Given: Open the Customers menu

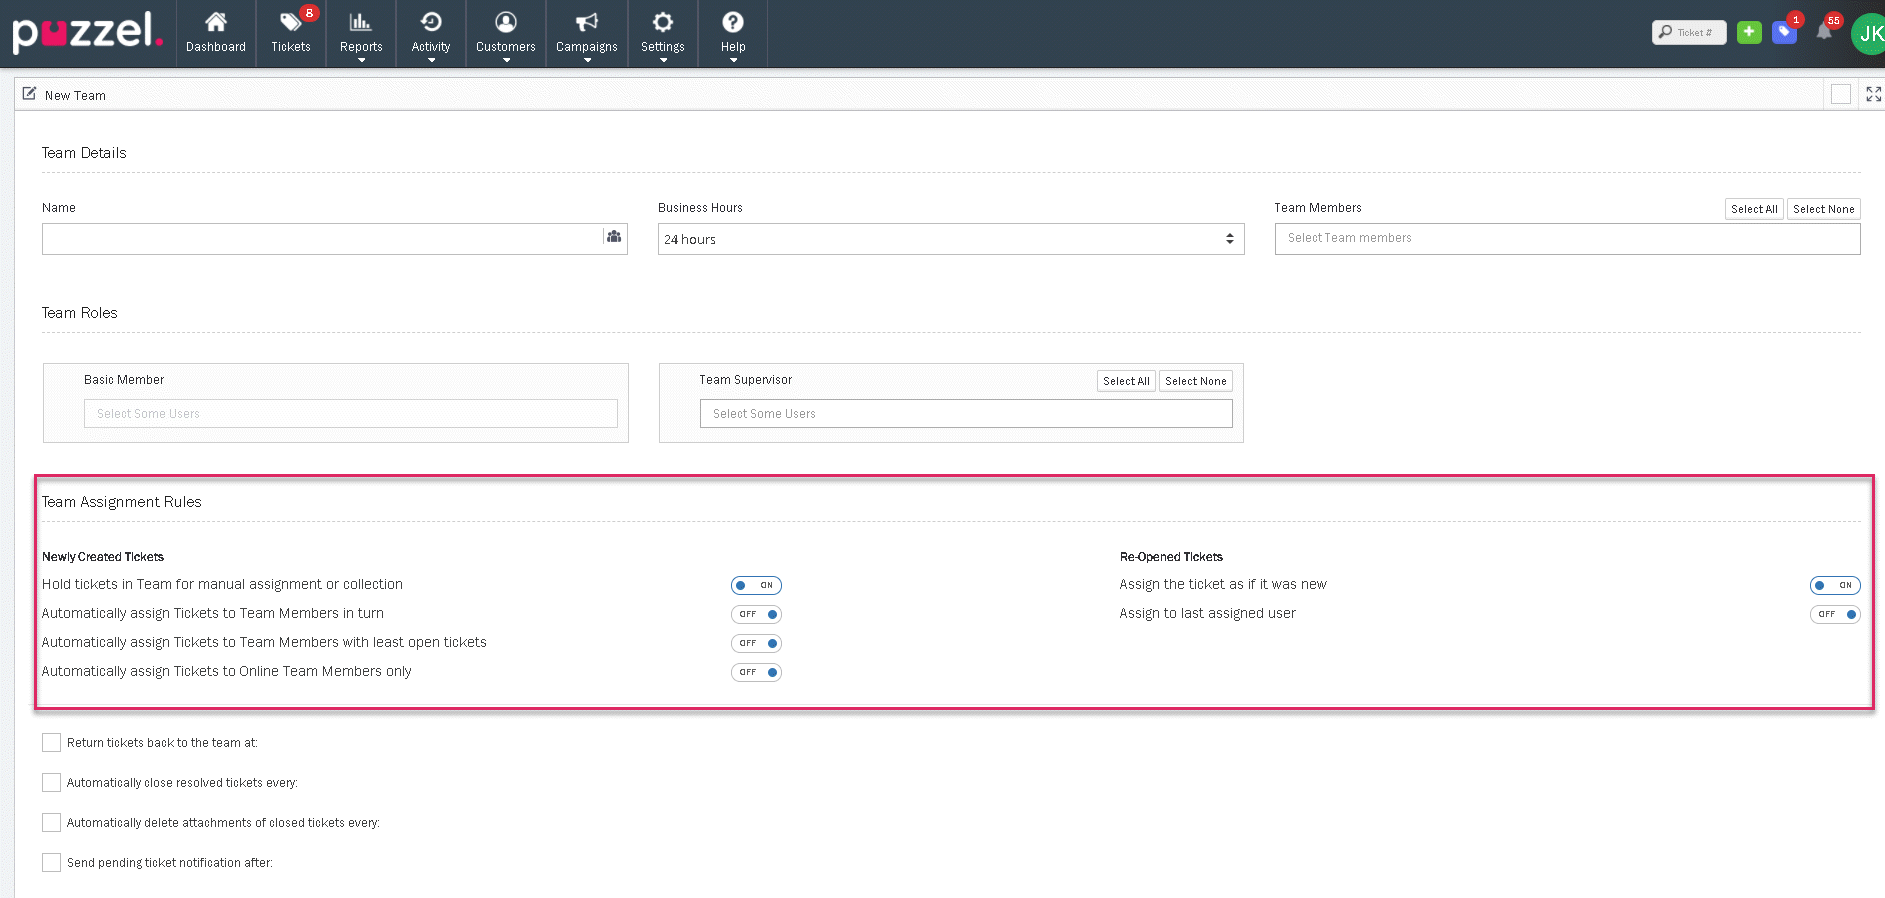Looking at the screenshot, I should pos(505,33).
